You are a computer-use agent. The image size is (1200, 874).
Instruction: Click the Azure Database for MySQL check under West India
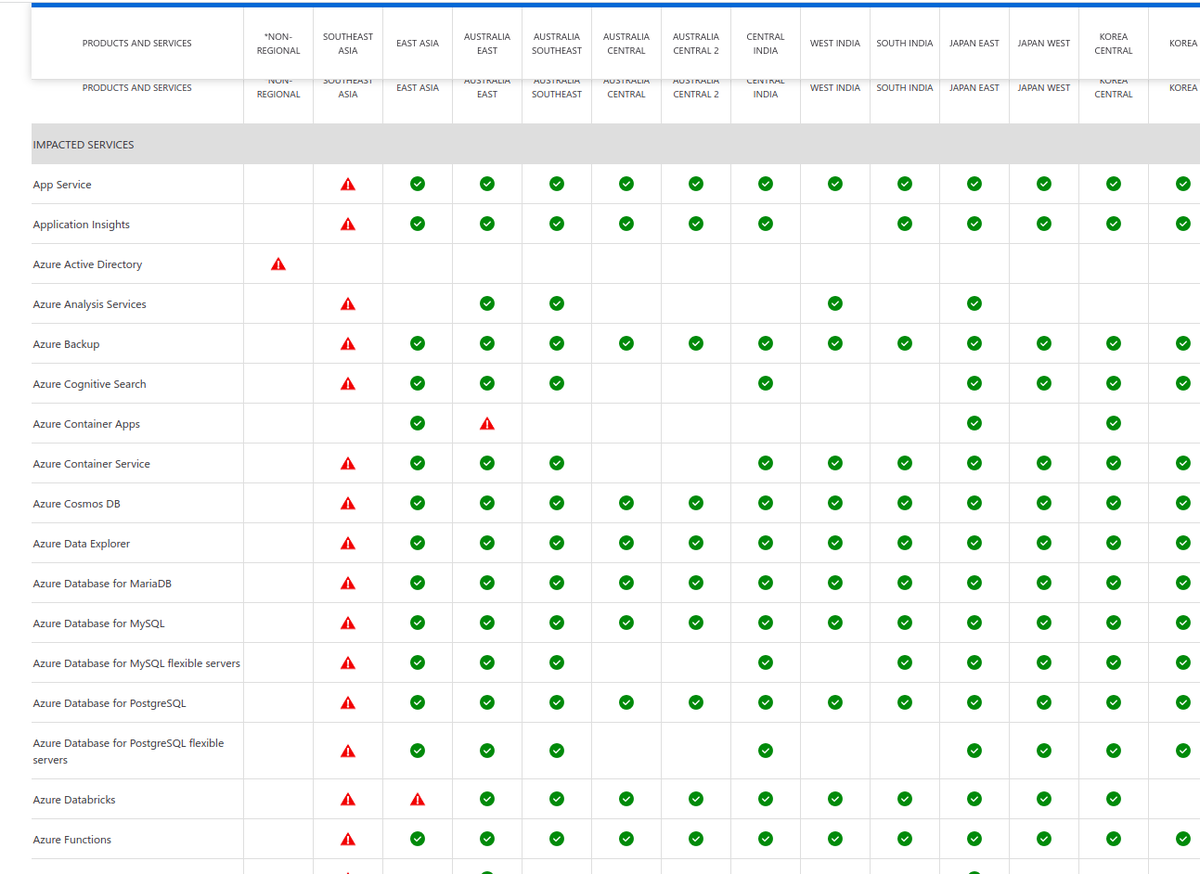tap(835, 623)
